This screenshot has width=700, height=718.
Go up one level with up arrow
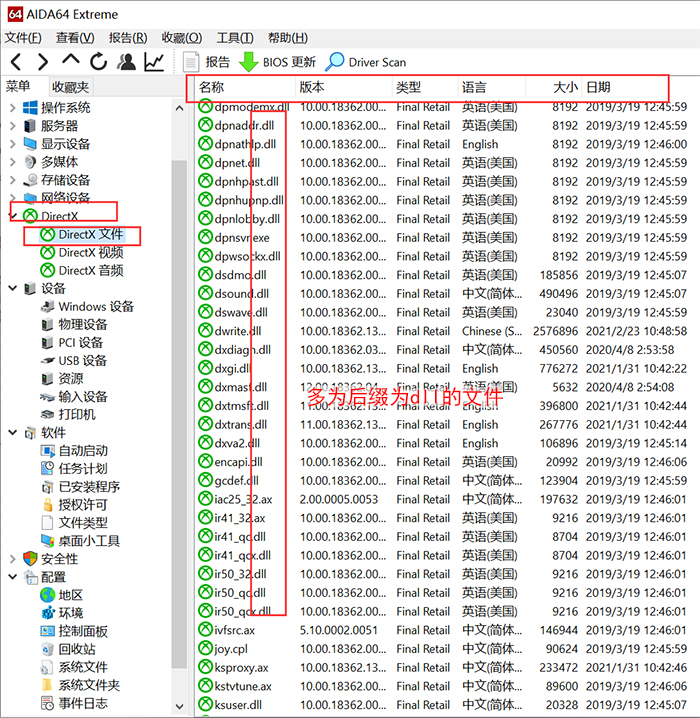[x=70, y=62]
